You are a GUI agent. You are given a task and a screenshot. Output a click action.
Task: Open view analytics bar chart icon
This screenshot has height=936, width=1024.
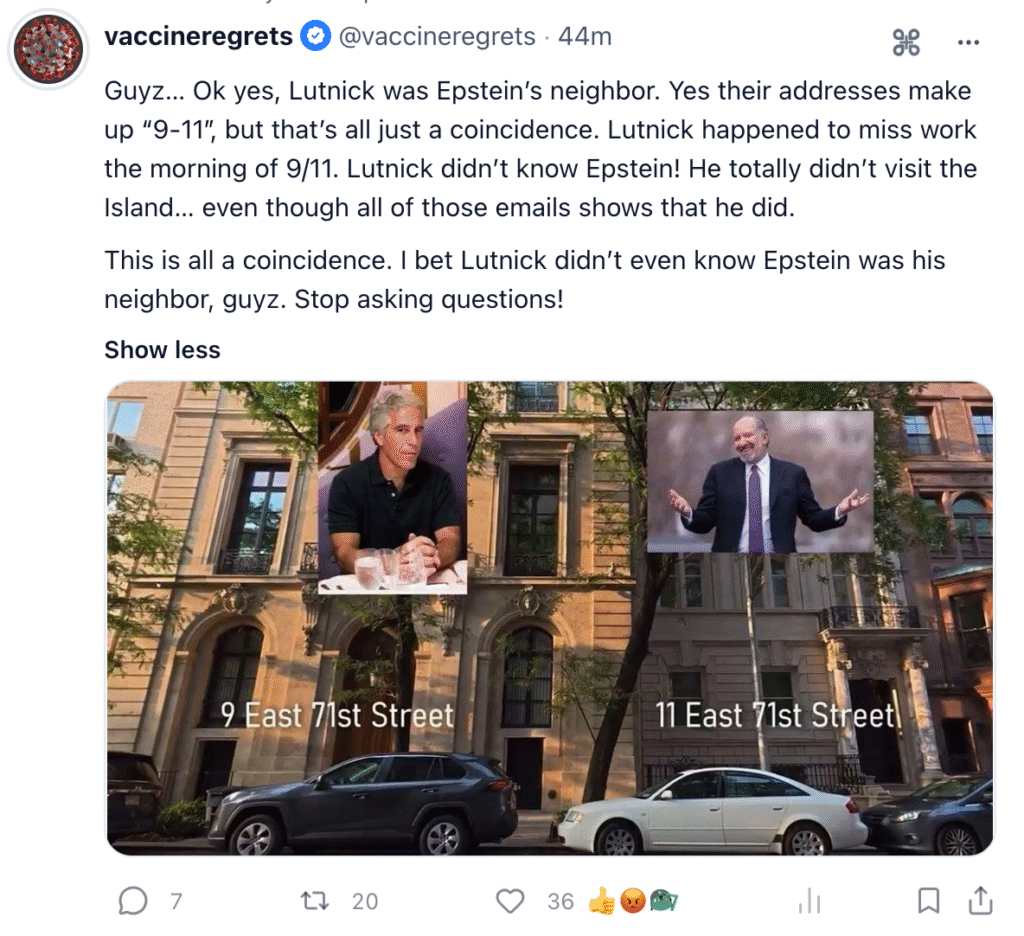click(809, 901)
